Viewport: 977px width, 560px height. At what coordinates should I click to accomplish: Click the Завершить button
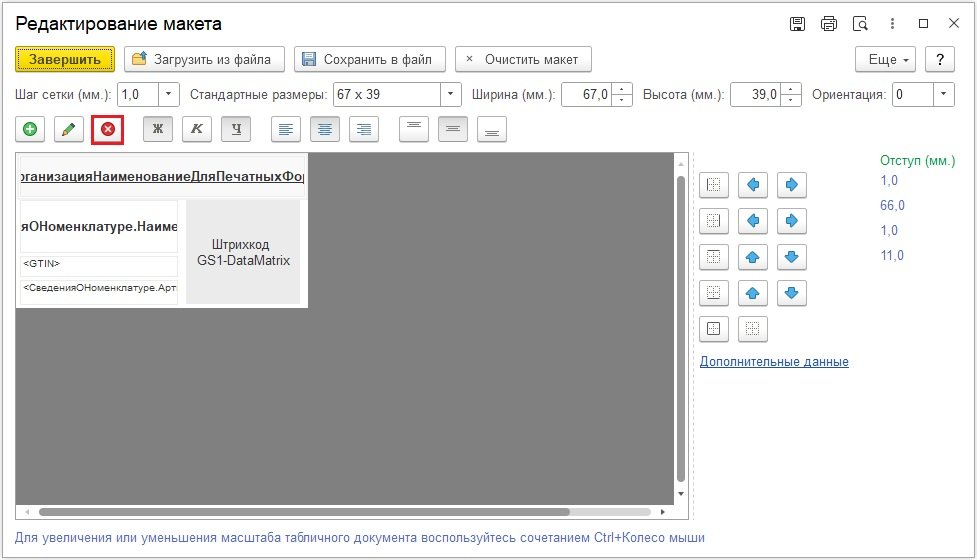click(x=65, y=60)
